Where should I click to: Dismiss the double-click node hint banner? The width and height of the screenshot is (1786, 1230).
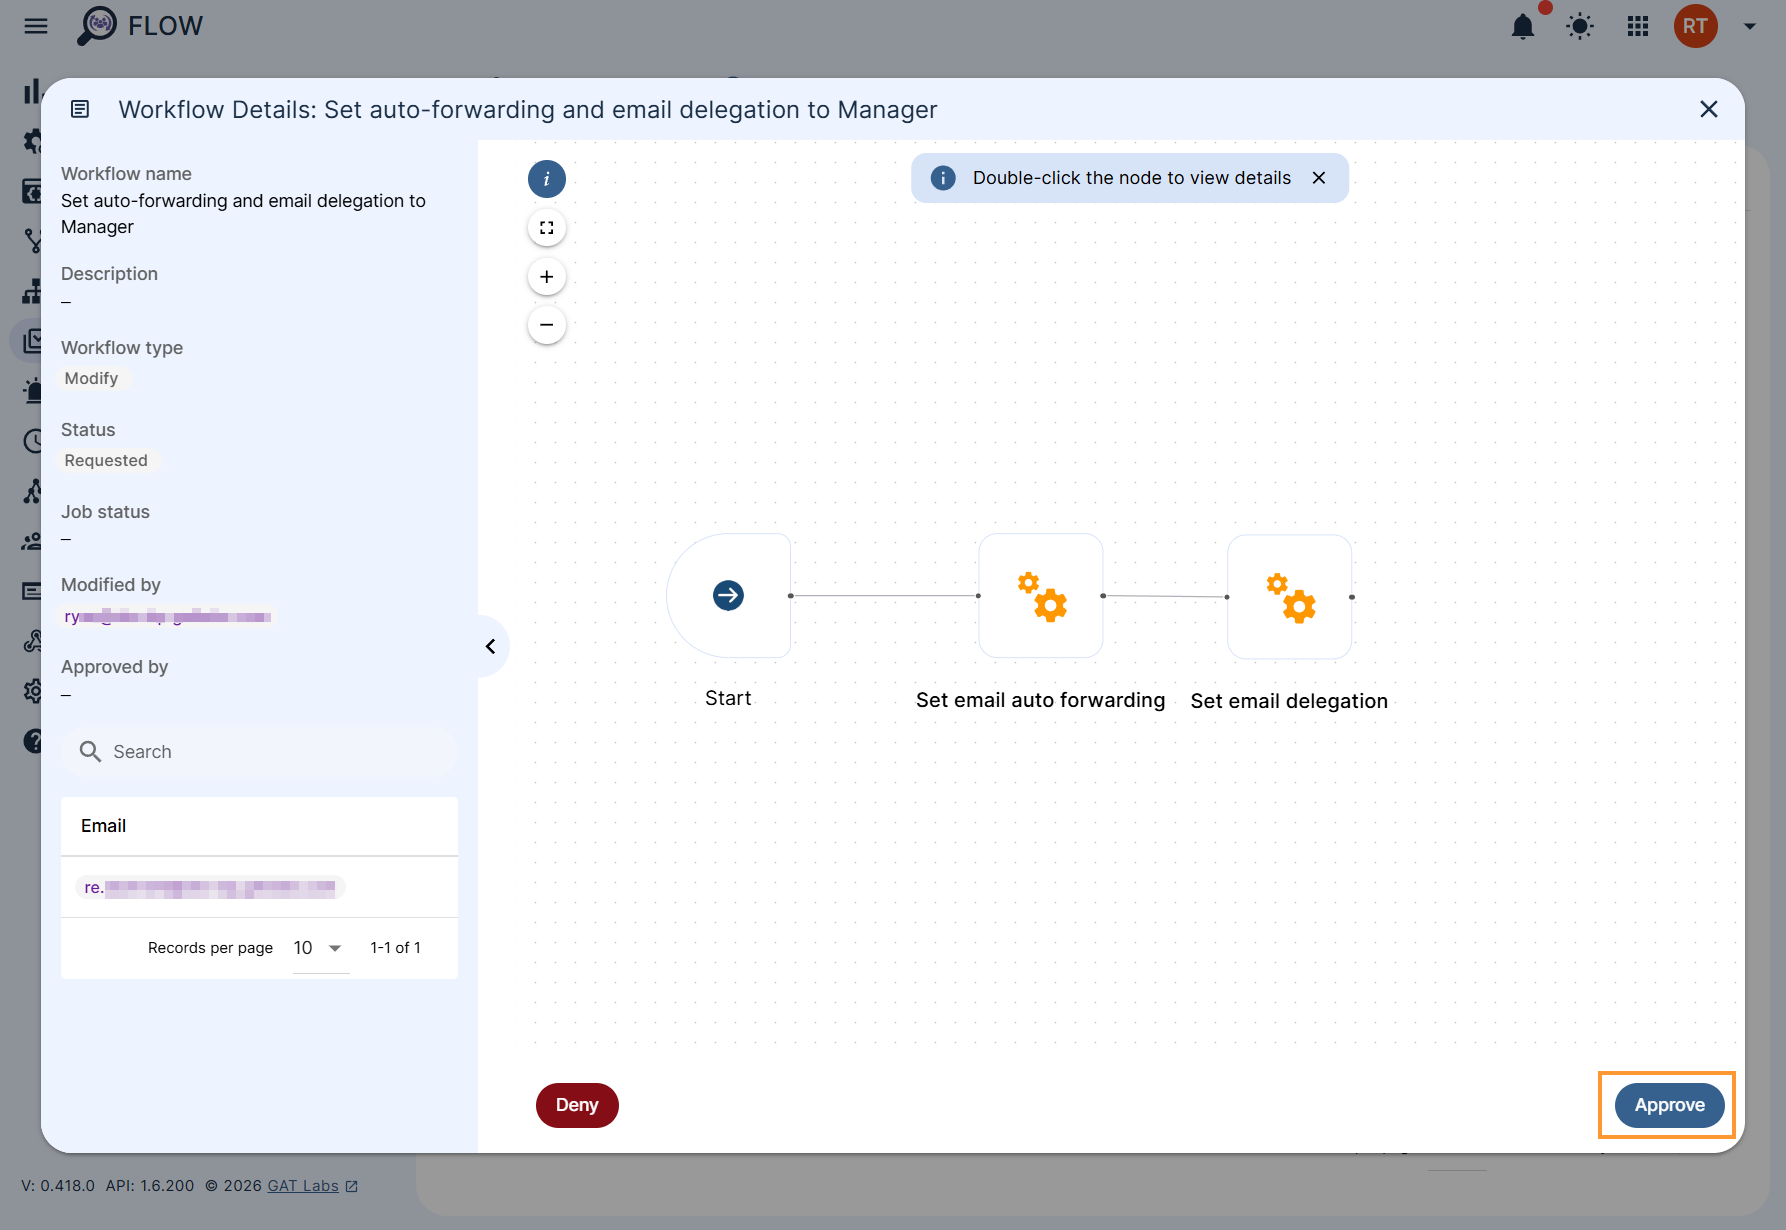pos(1319,178)
